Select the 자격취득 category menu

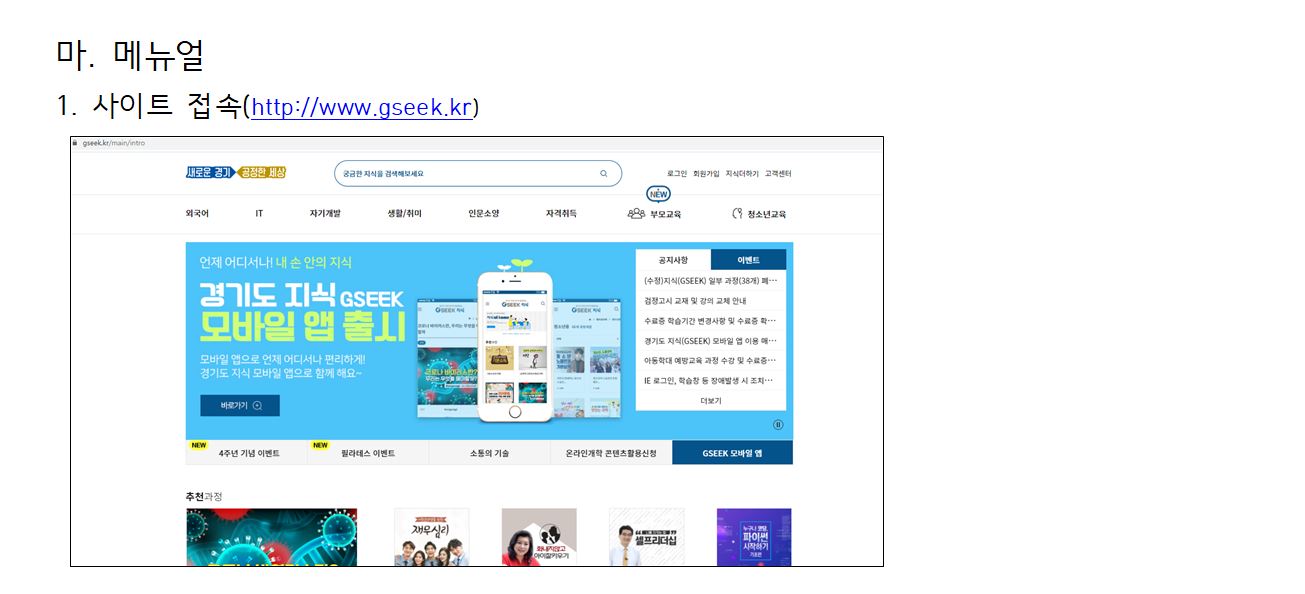(561, 214)
